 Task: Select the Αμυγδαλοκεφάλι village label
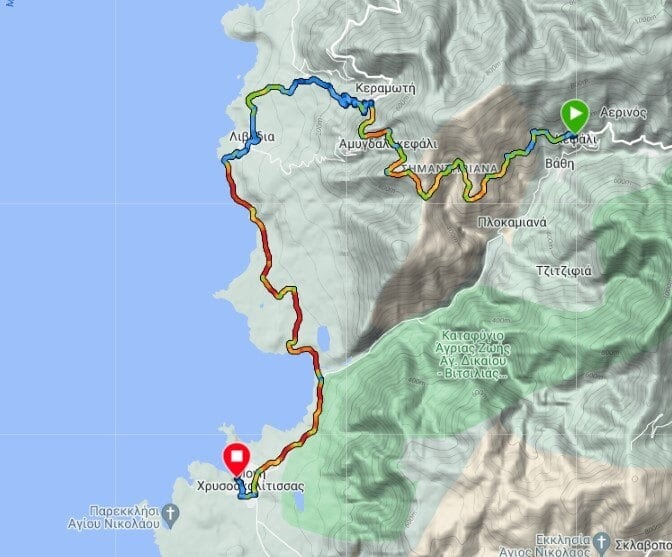click(388, 144)
